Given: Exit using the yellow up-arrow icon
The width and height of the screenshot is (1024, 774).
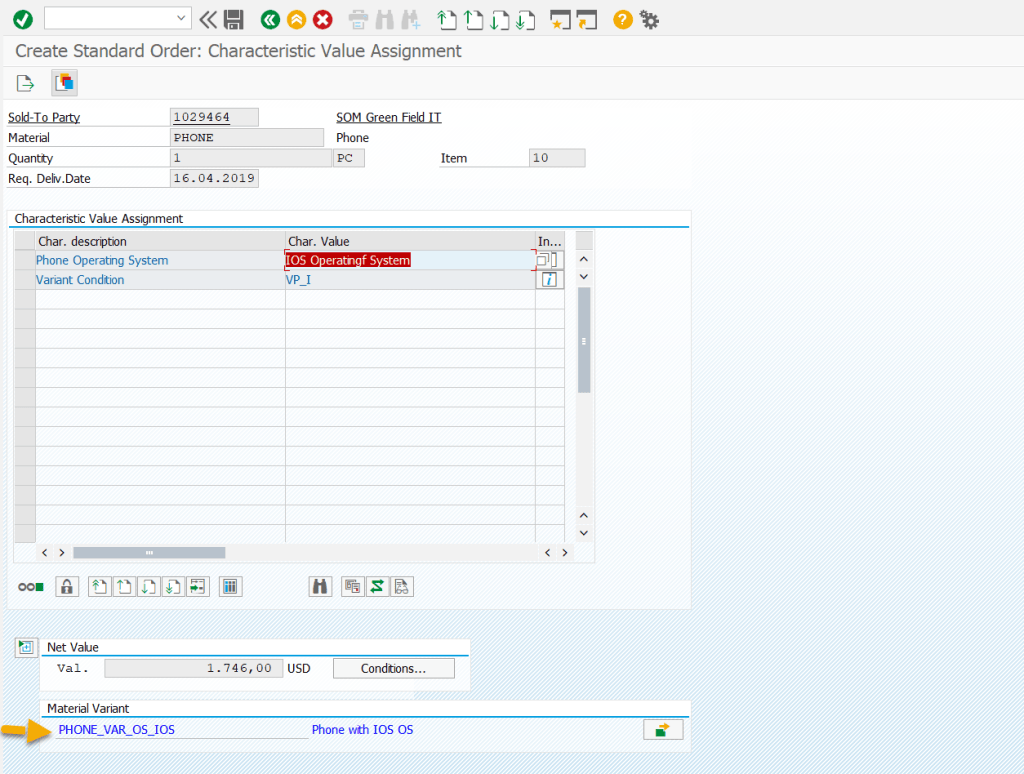Looking at the screenshot, I should pyautogui.click(x=296, y=20).
